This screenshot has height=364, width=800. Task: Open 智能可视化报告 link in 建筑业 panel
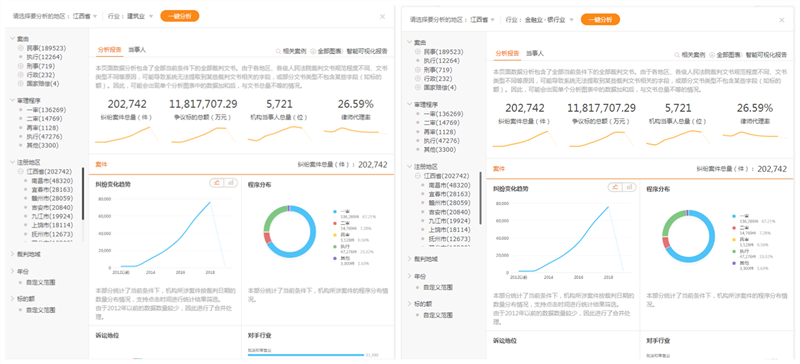click(367, 51)
